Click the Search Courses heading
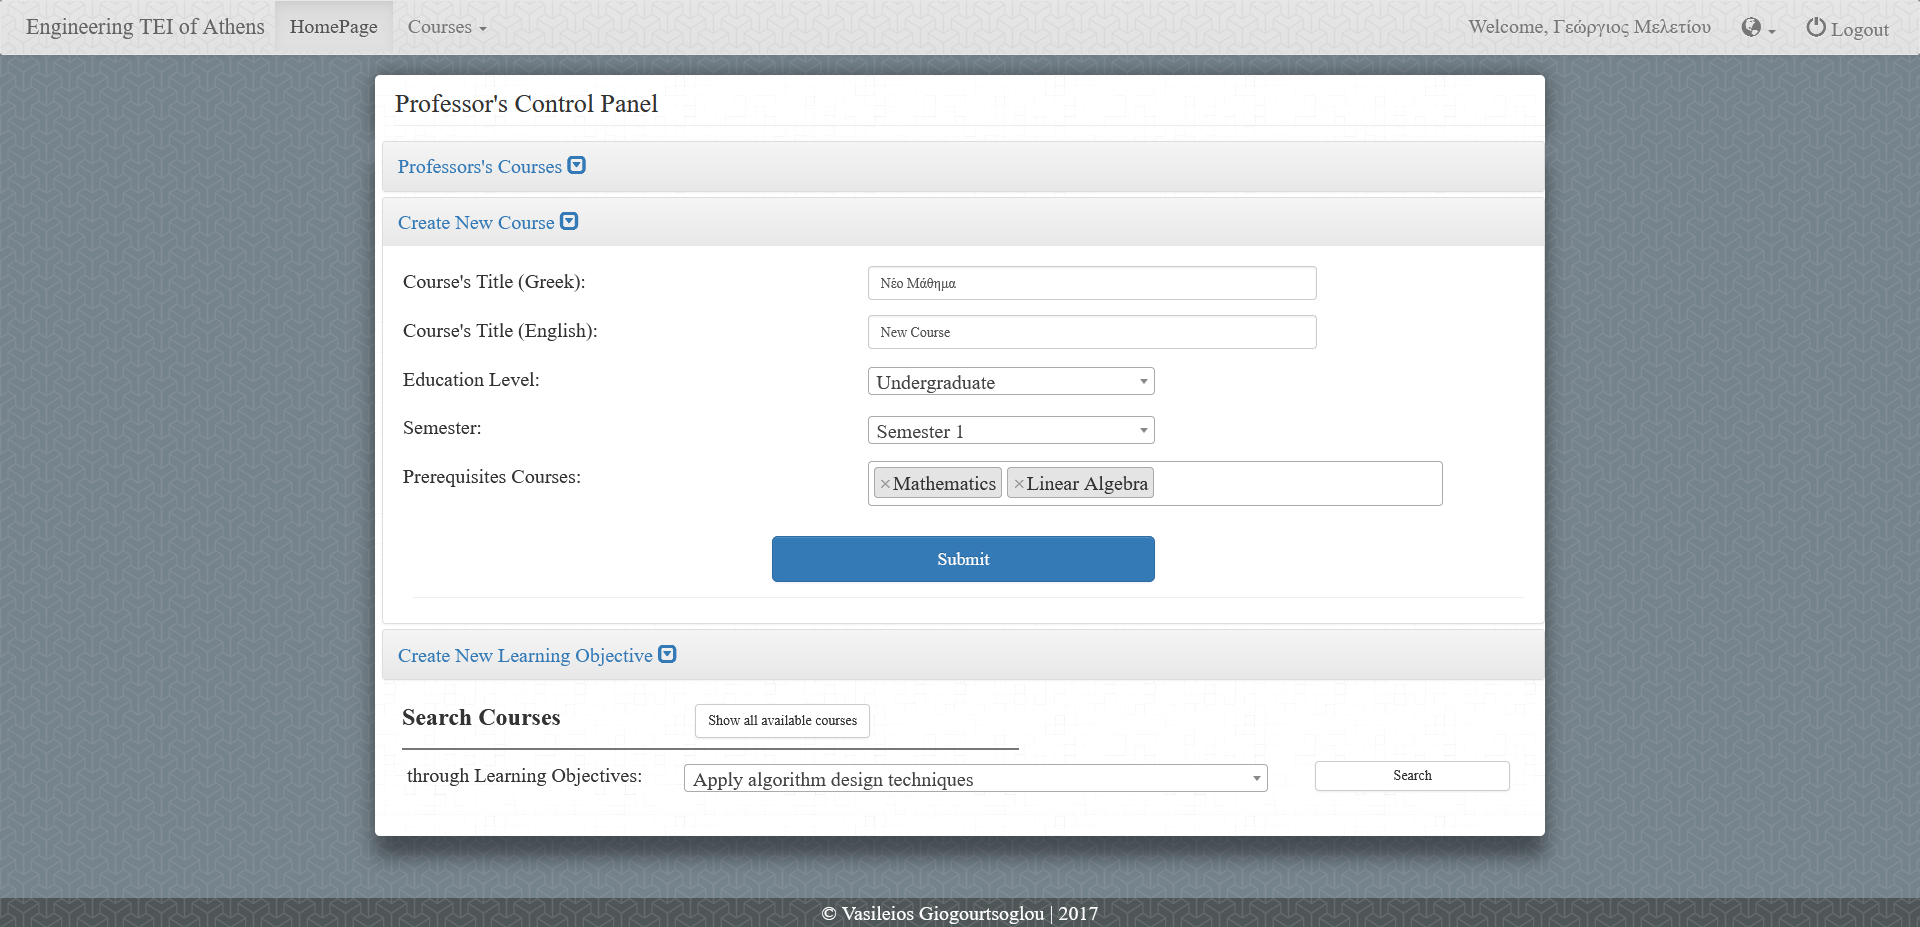Viewport: 1920px width, 927px height. coord(481,718)
